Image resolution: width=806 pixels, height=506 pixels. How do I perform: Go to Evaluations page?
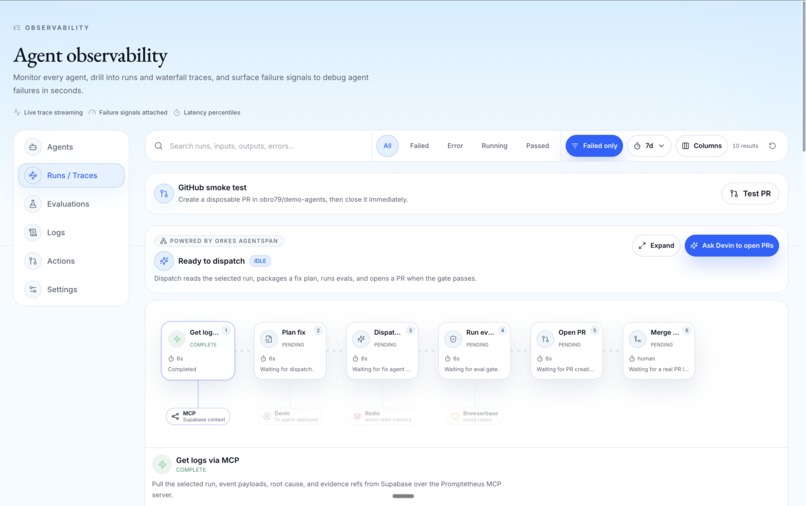[x=71, y=204]
